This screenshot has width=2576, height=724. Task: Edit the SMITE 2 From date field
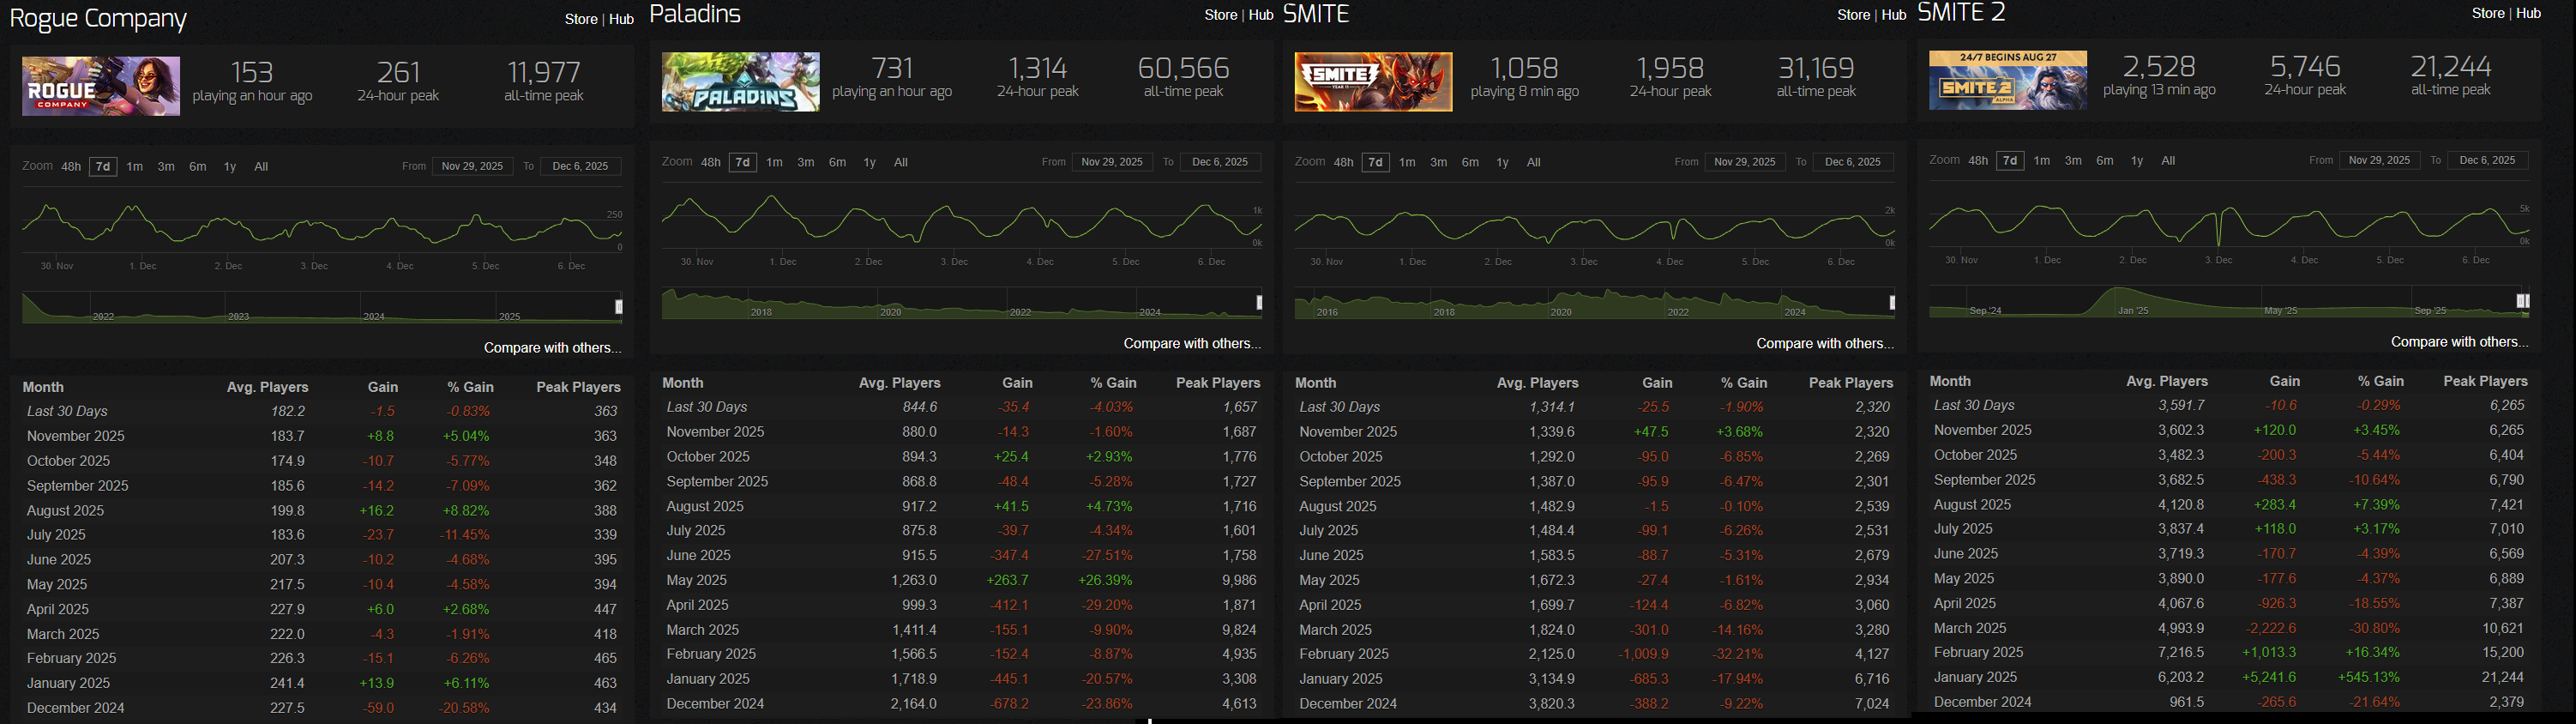coord(2379,160)
